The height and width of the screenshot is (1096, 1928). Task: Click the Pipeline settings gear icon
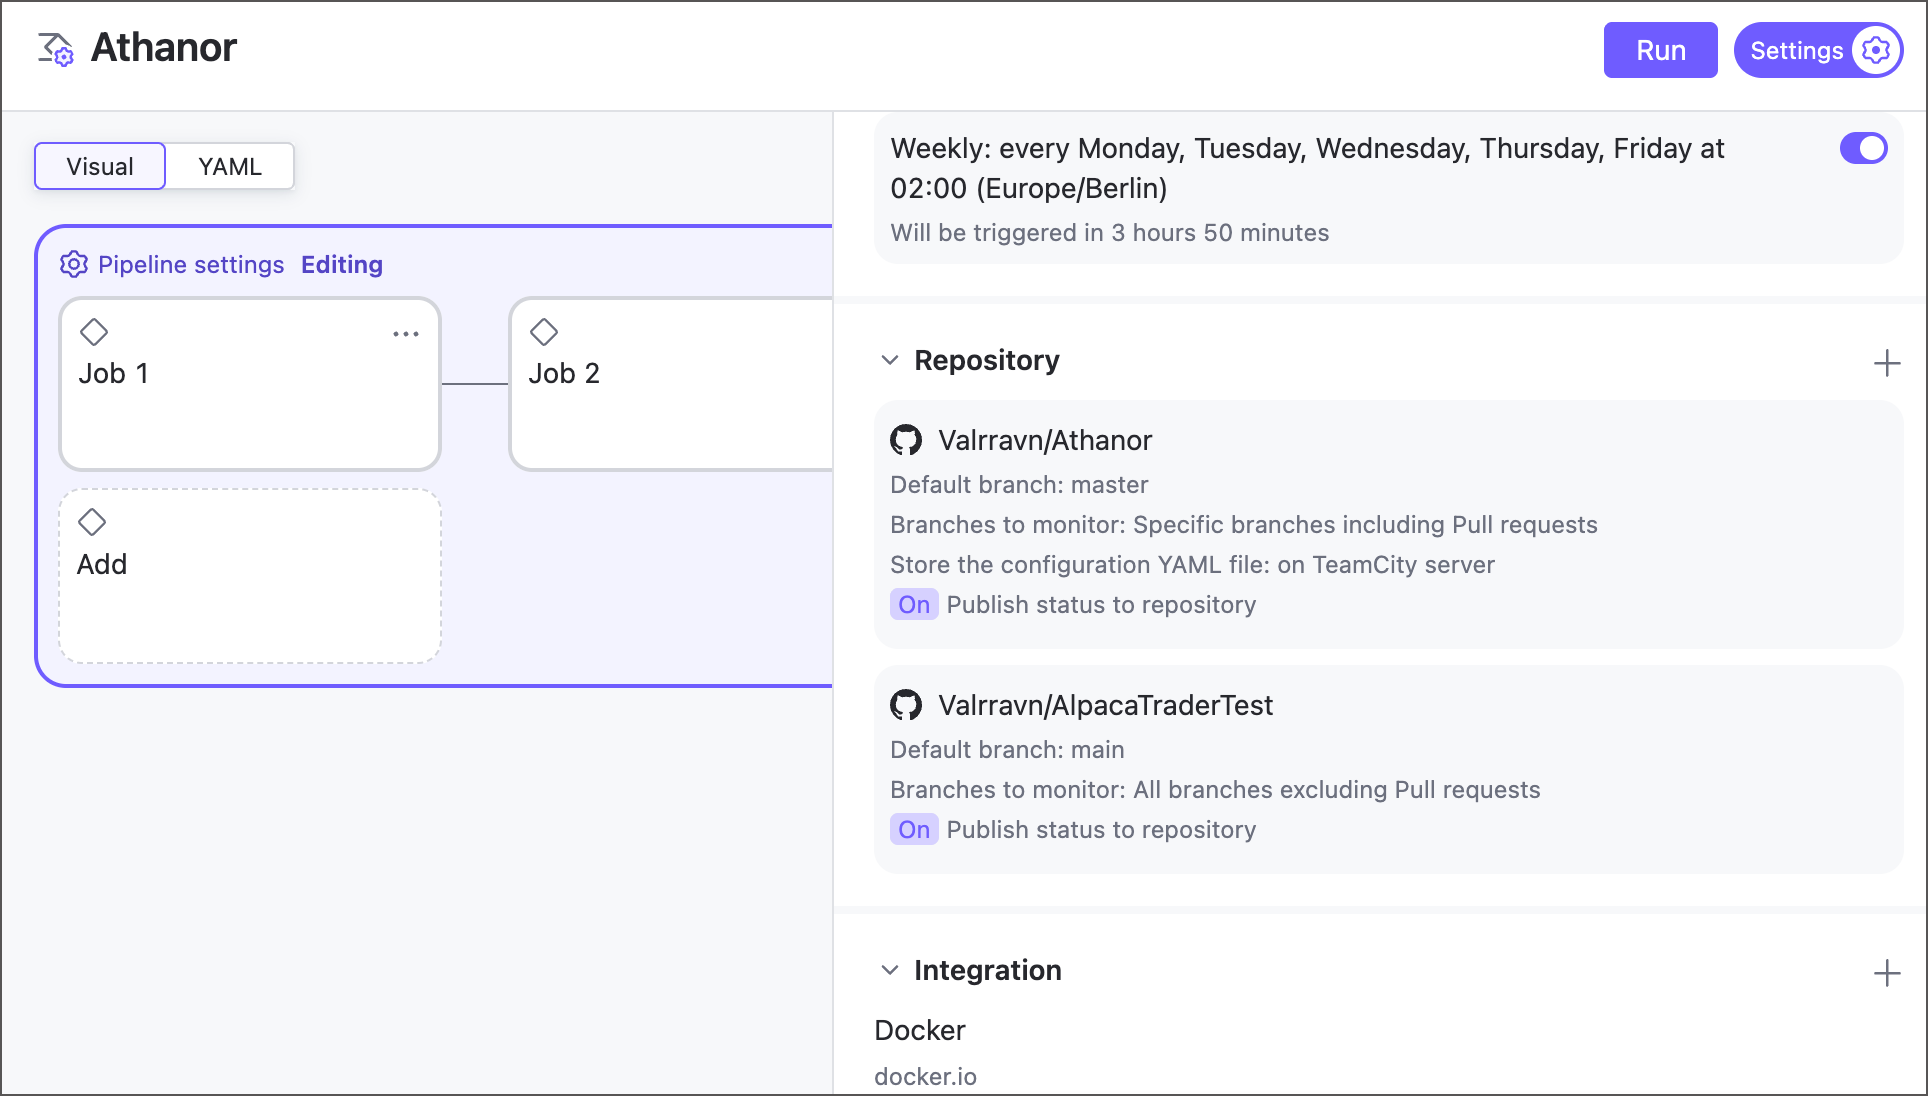point(74,265)
